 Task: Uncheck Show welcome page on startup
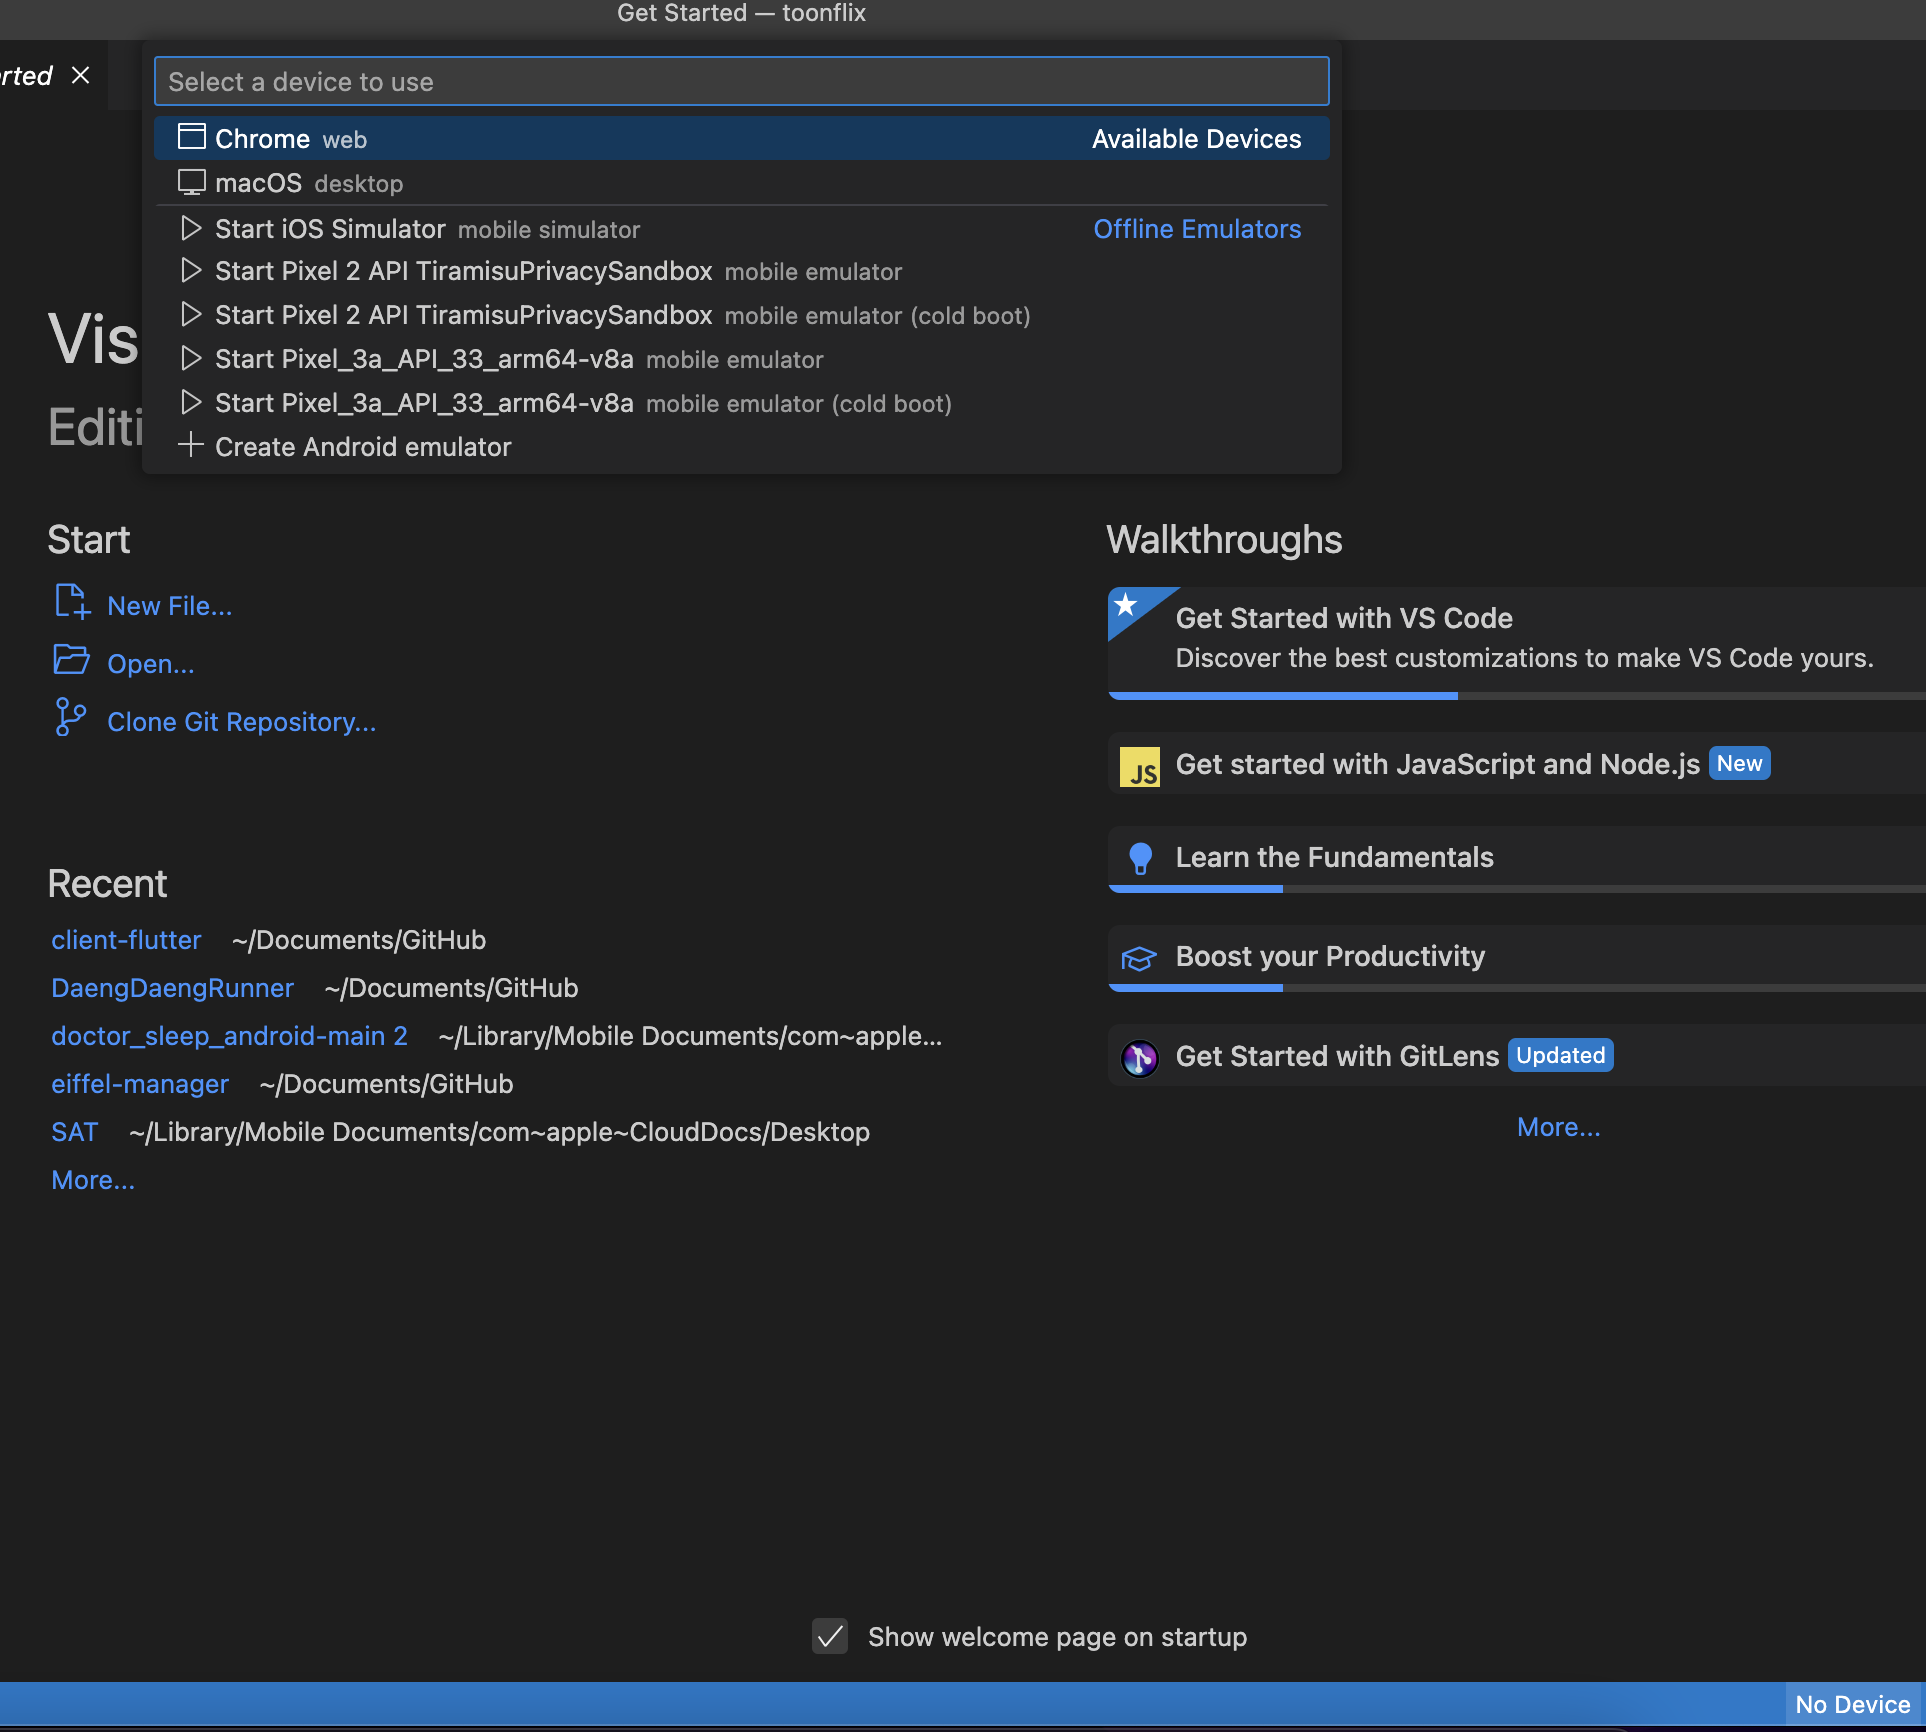point(830,1636)
